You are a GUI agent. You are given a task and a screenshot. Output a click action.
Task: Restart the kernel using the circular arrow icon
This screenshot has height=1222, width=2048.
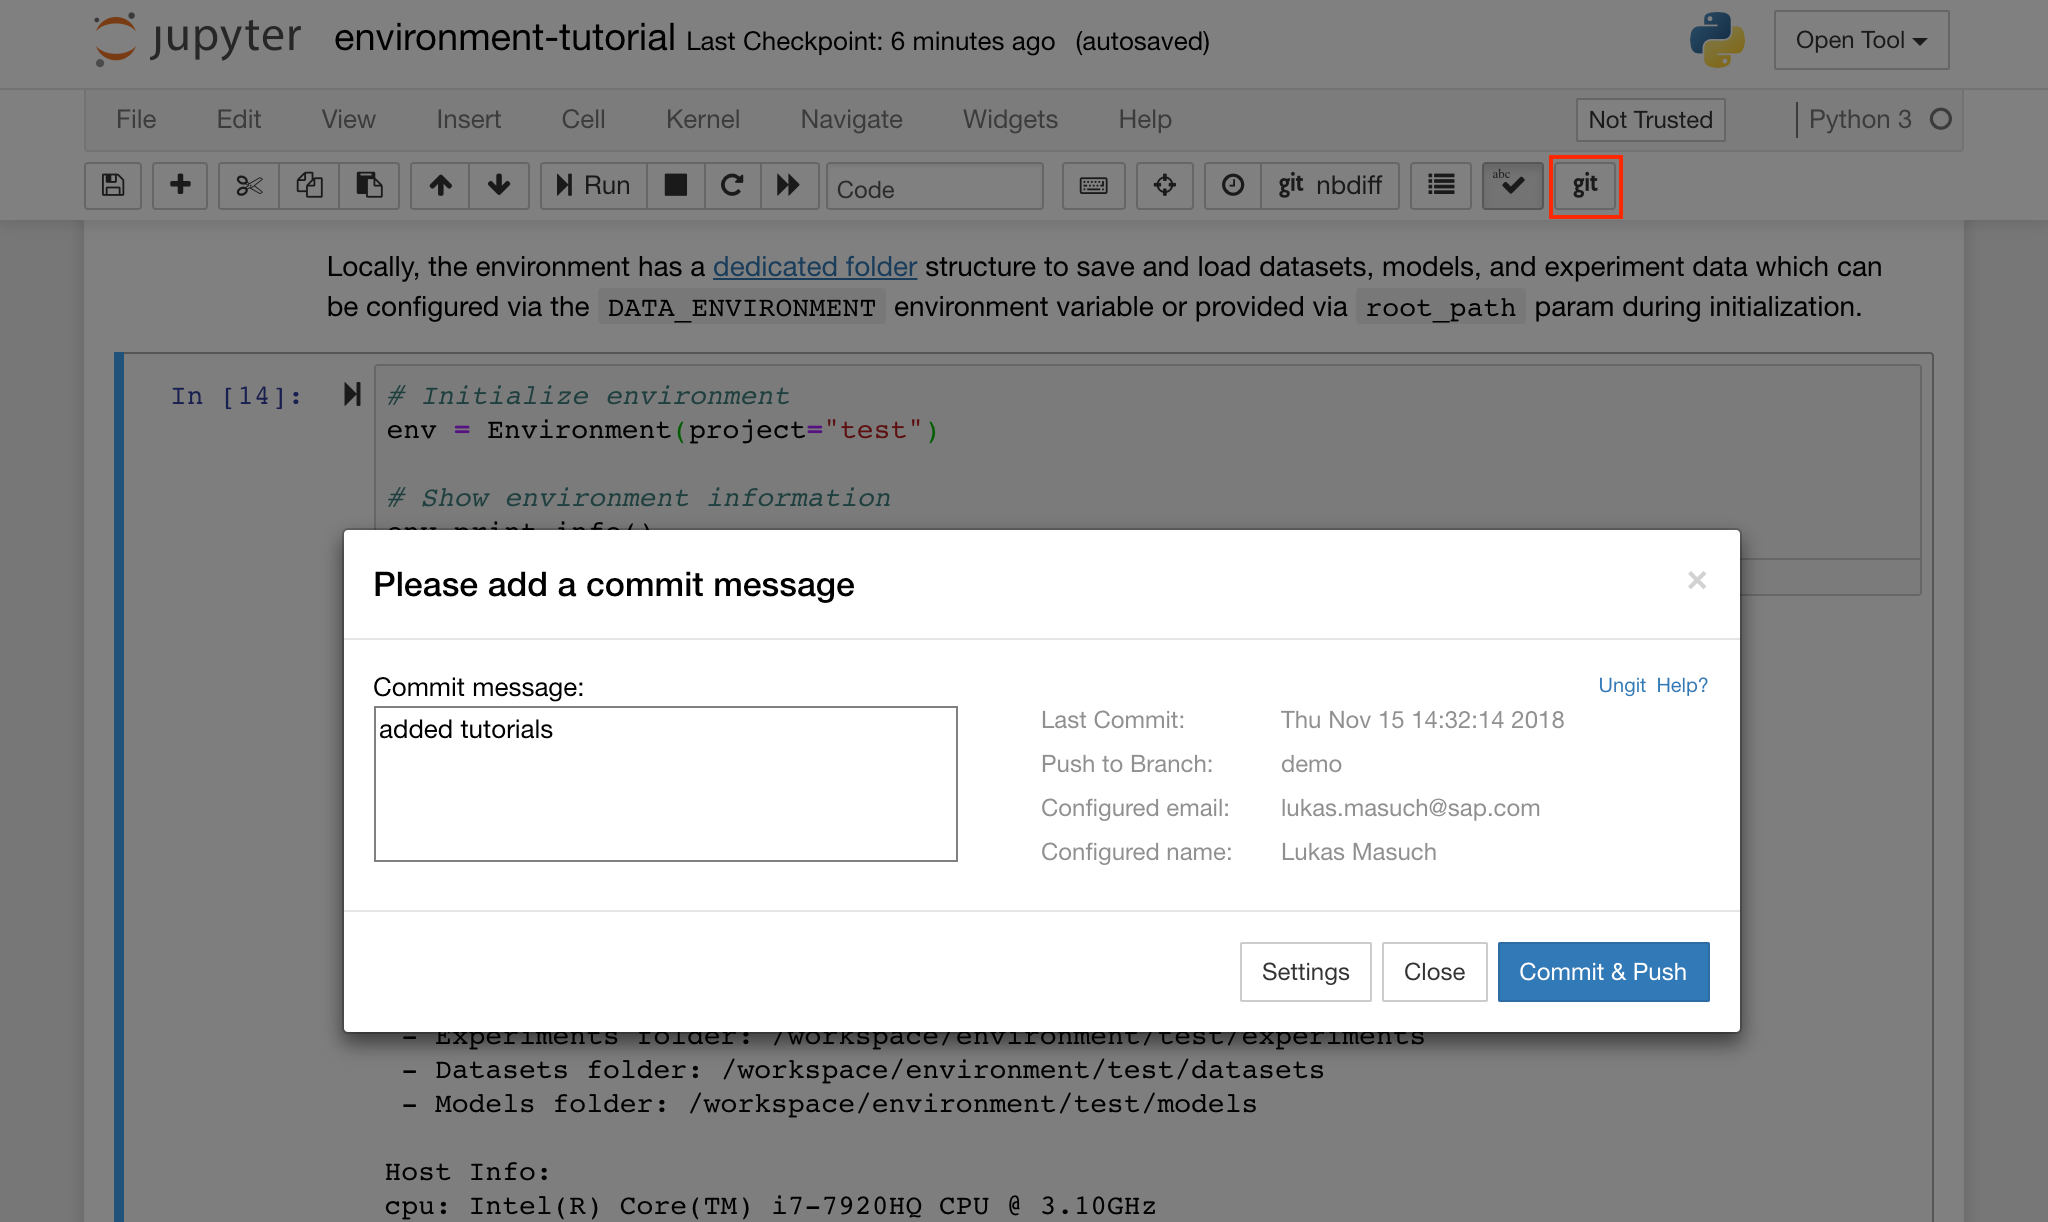732,185
